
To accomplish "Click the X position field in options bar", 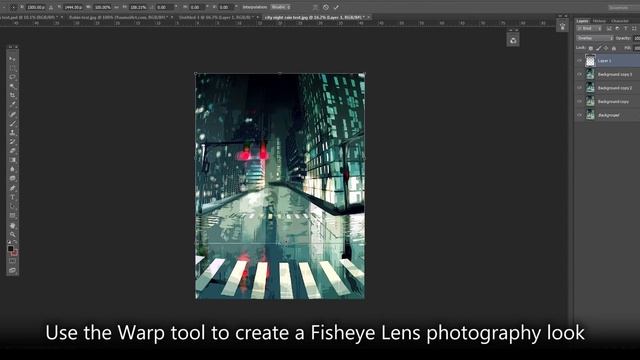I will pos(36,7).
